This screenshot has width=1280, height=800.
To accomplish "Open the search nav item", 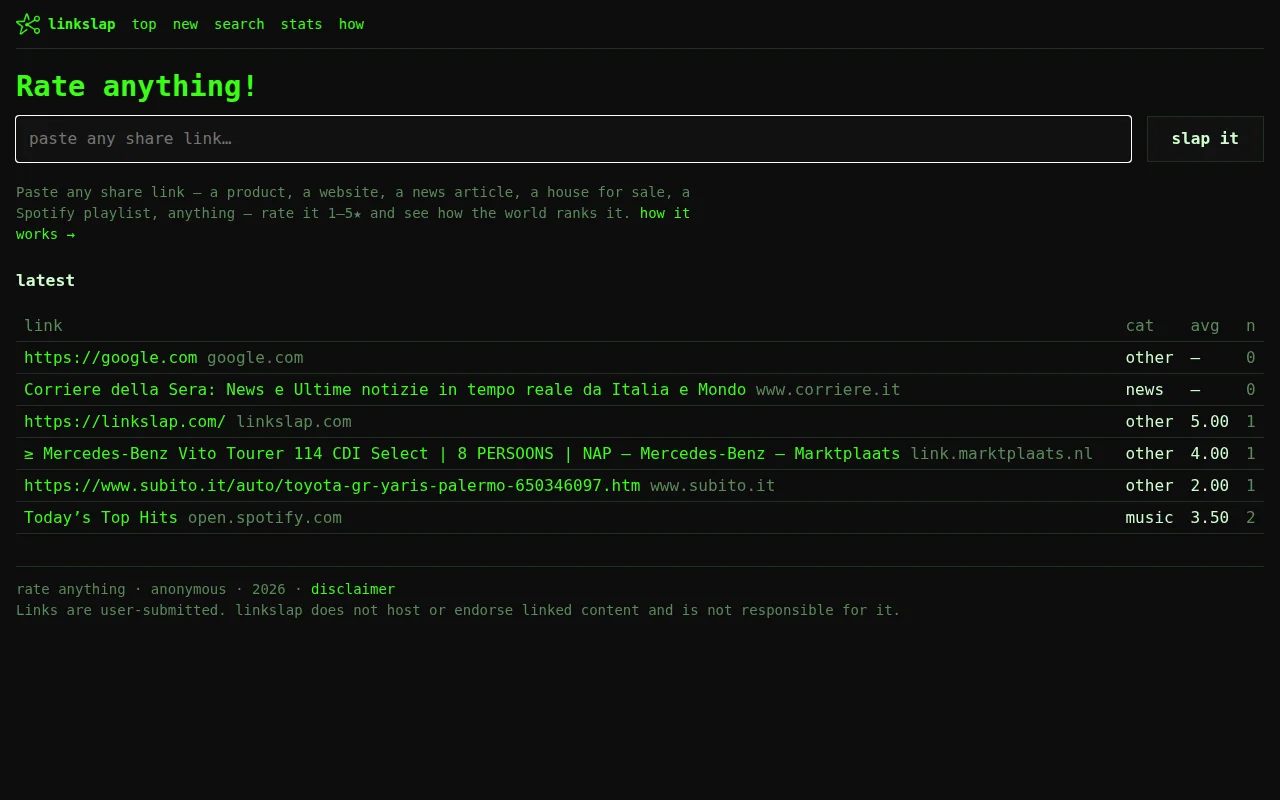I will [x=239, y=24].
